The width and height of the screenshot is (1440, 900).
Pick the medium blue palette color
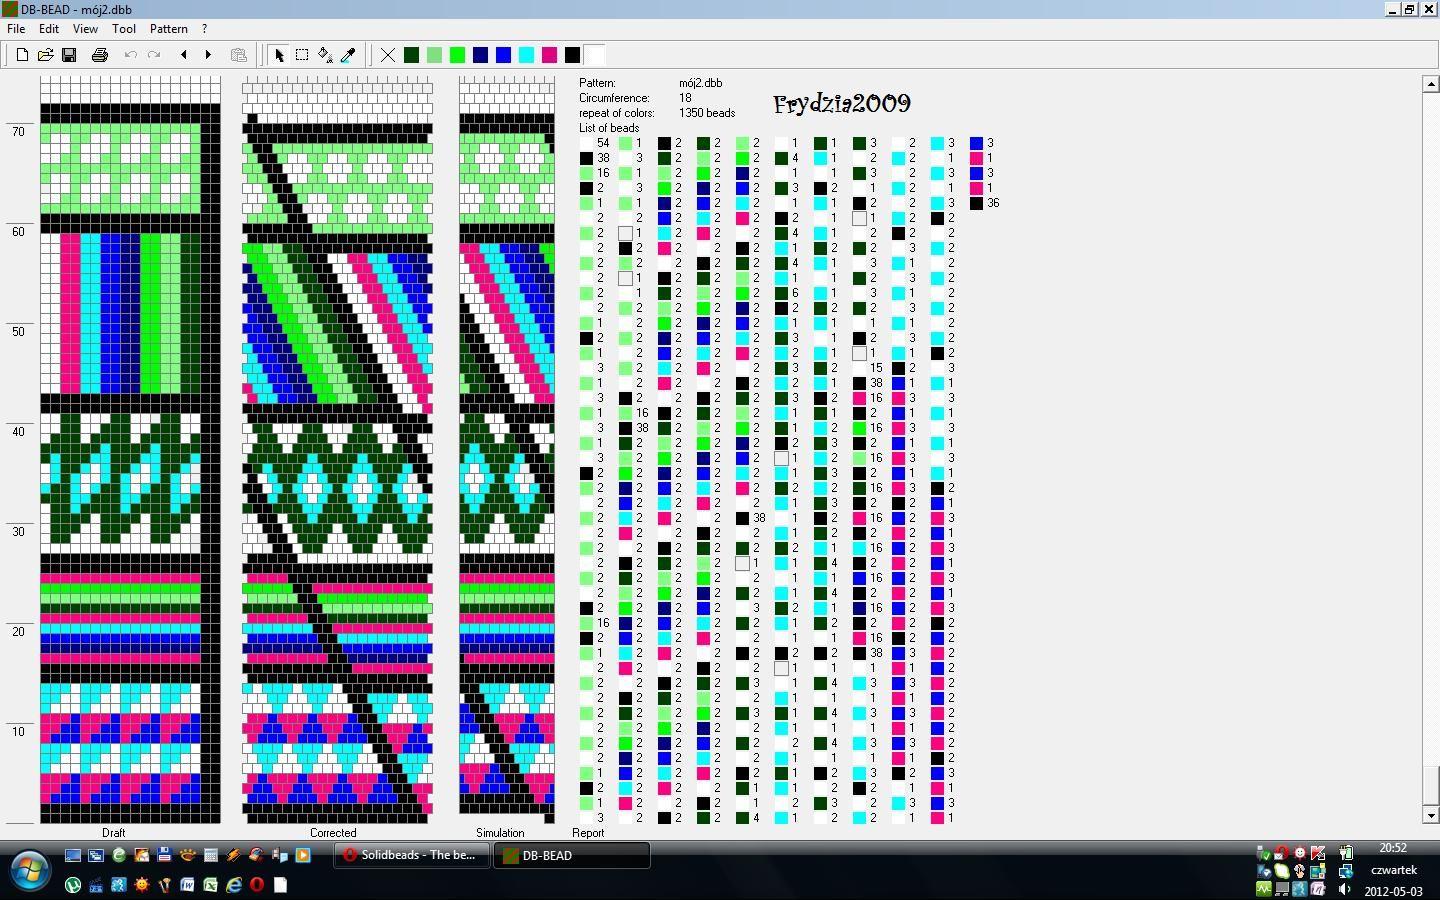(x=503, y=55)
